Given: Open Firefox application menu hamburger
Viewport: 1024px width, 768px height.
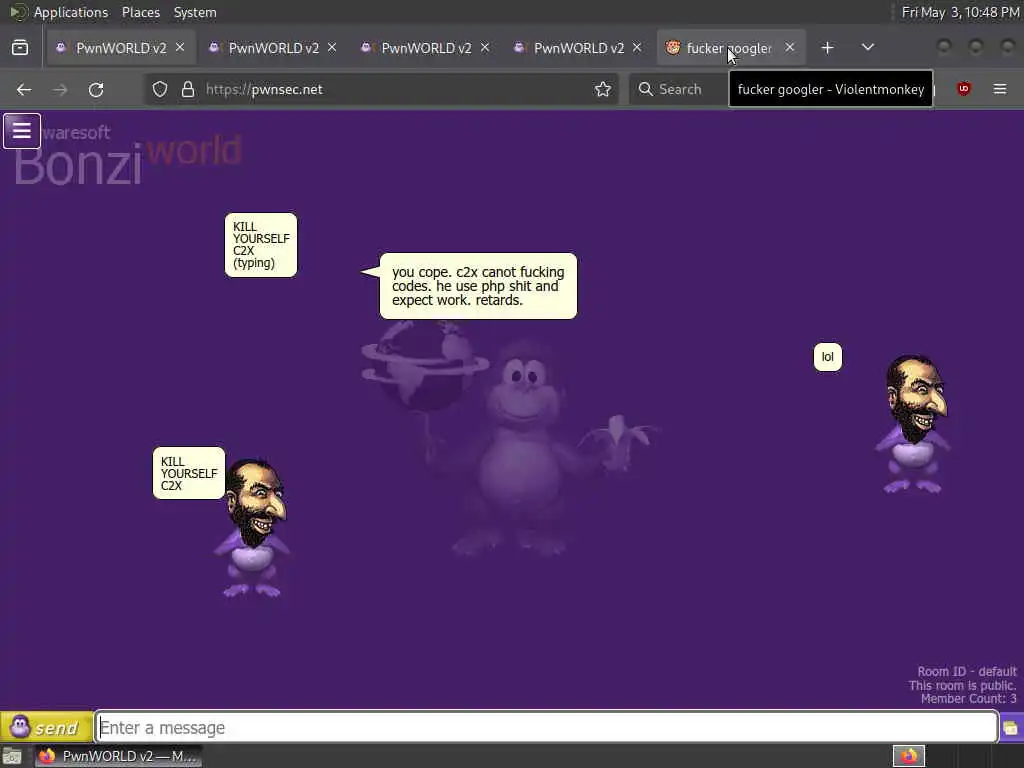Looking at the screenshot, I should coord(1000,89).
